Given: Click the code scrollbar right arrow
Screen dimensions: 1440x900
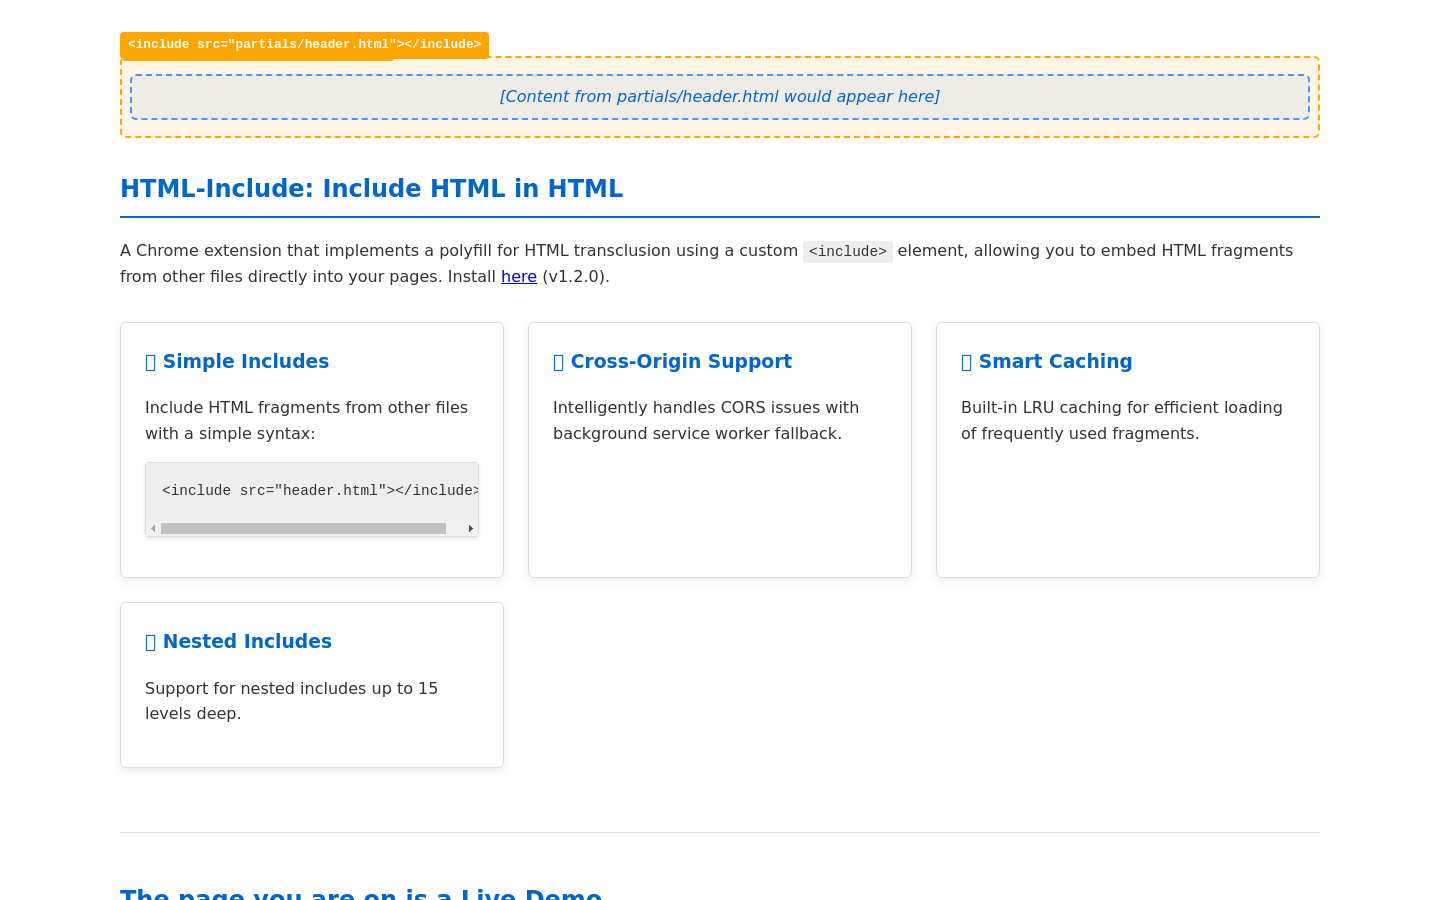Looking at the screenshot, I should [471, 529].
